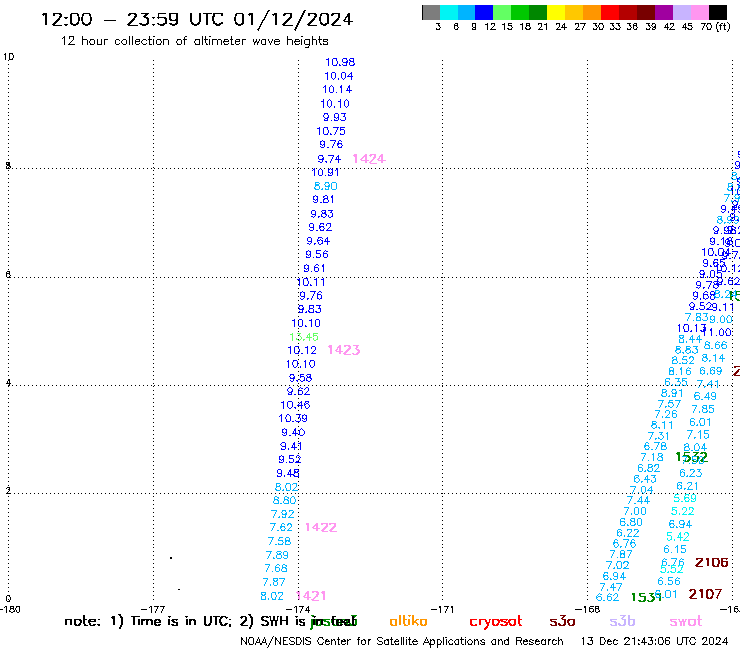Select the lavender legend swatch
This screenshot has height=650, width=740.
681,12
